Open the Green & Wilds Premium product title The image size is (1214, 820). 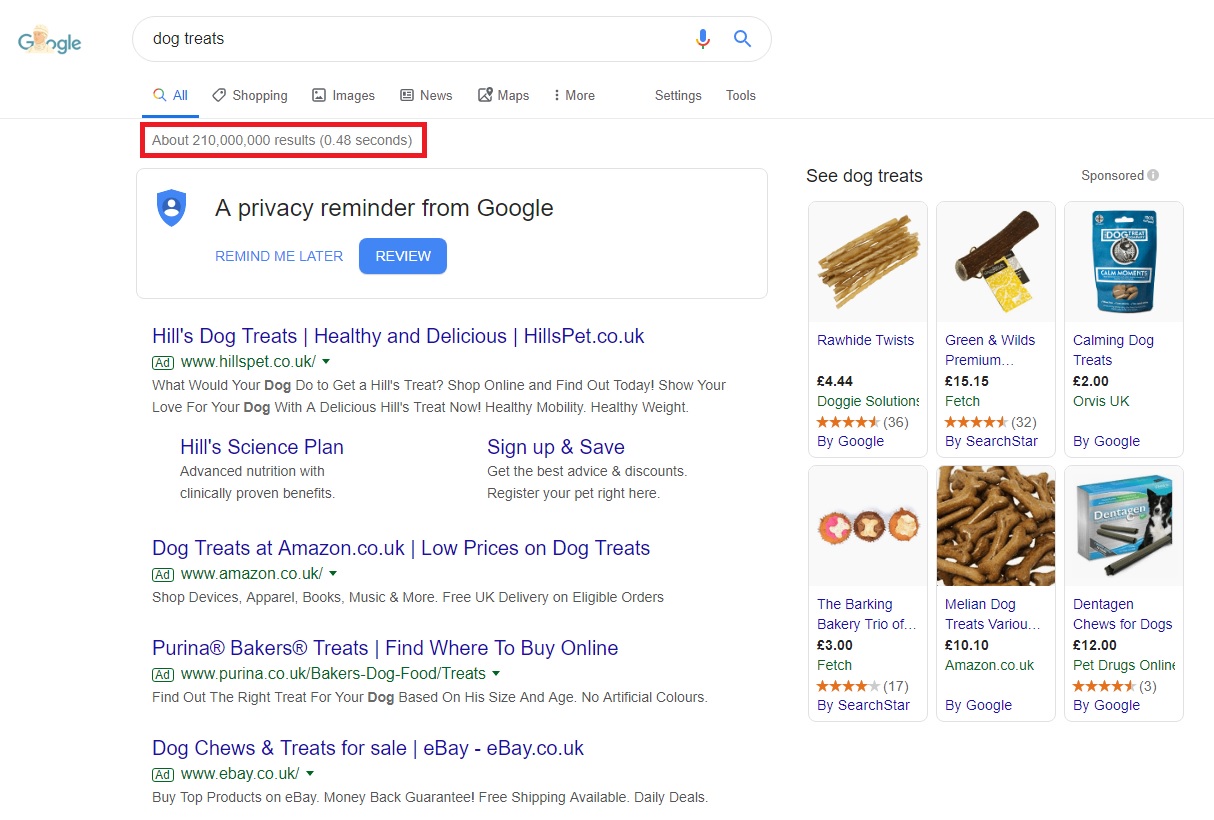pyautogui.click(x=990, y=350)
